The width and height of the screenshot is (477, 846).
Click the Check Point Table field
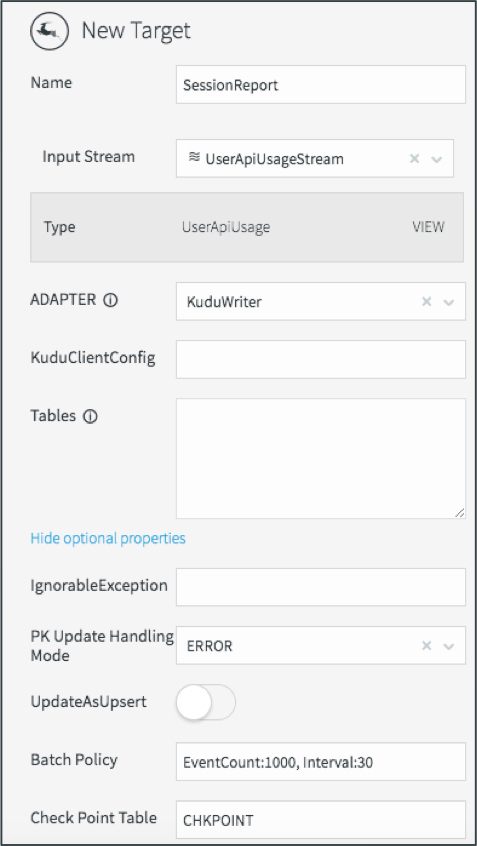[x=321, y=820]
